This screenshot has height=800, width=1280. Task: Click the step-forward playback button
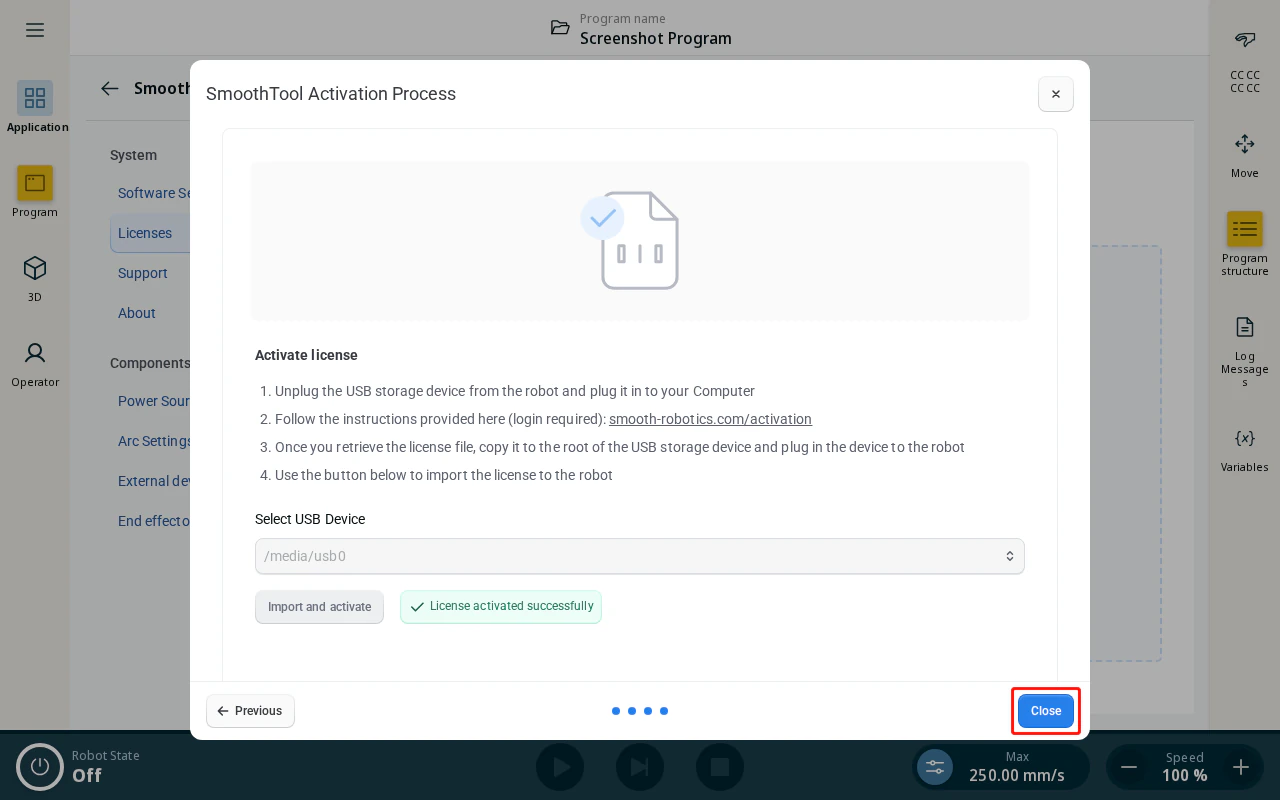640,767
